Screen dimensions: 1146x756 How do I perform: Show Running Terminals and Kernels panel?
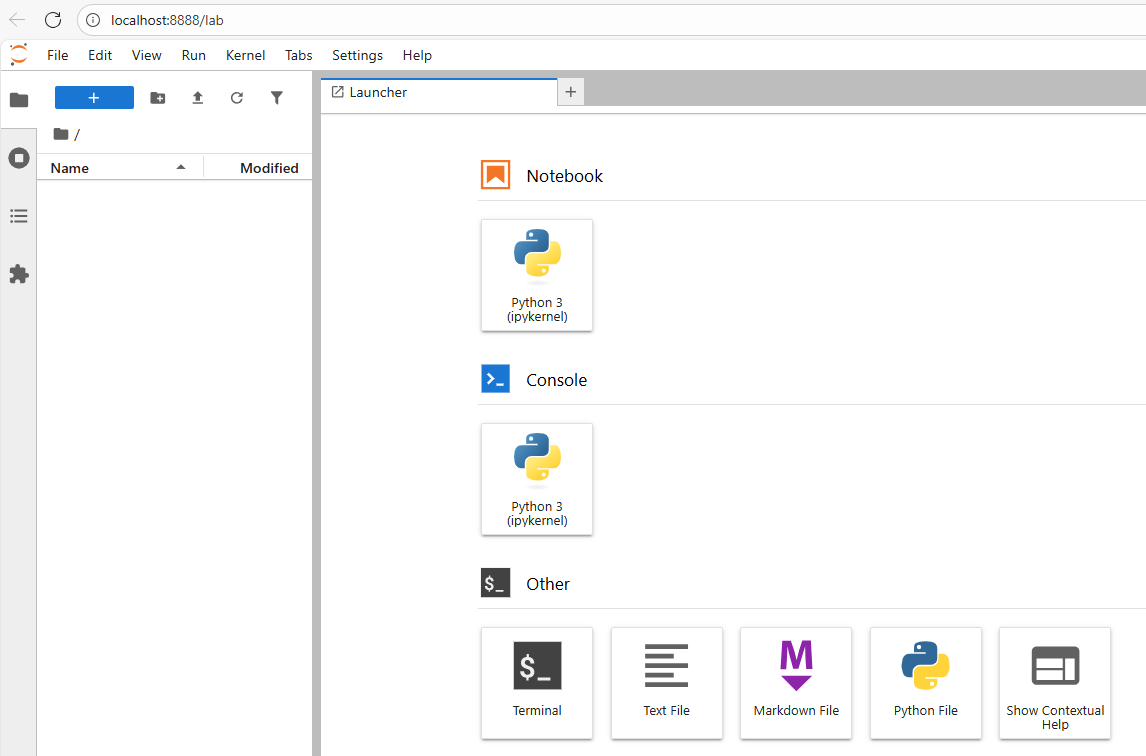(19, 158)
